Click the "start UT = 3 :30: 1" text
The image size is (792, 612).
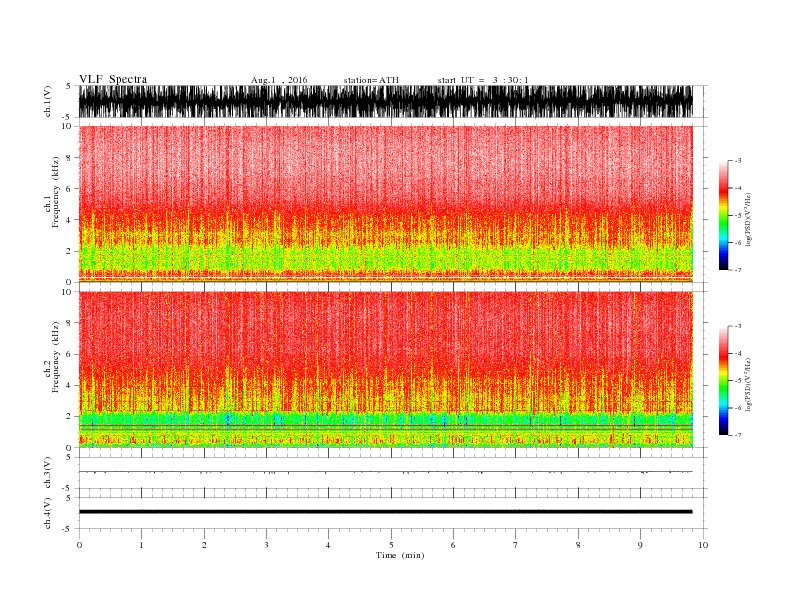(483, 80)
